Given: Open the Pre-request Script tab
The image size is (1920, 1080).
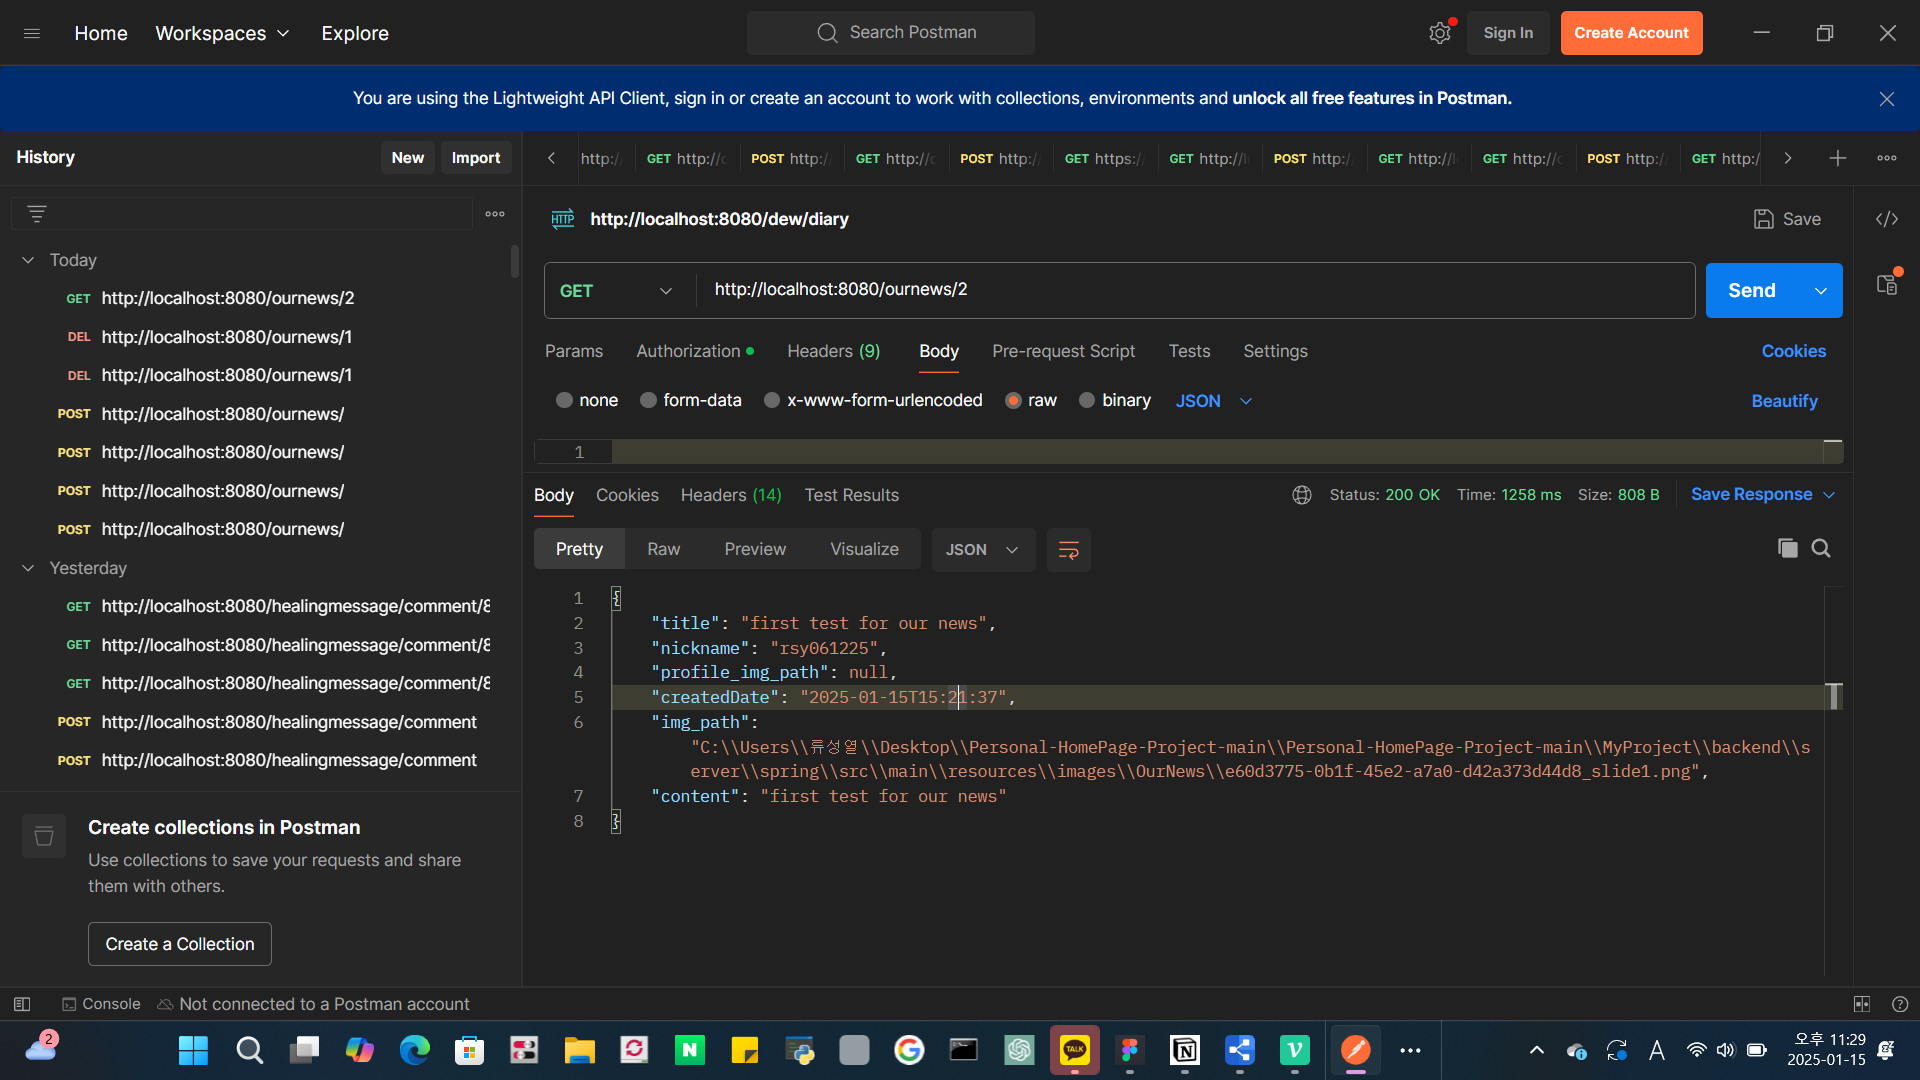Looking at the screenshot, I should 1064,351.
